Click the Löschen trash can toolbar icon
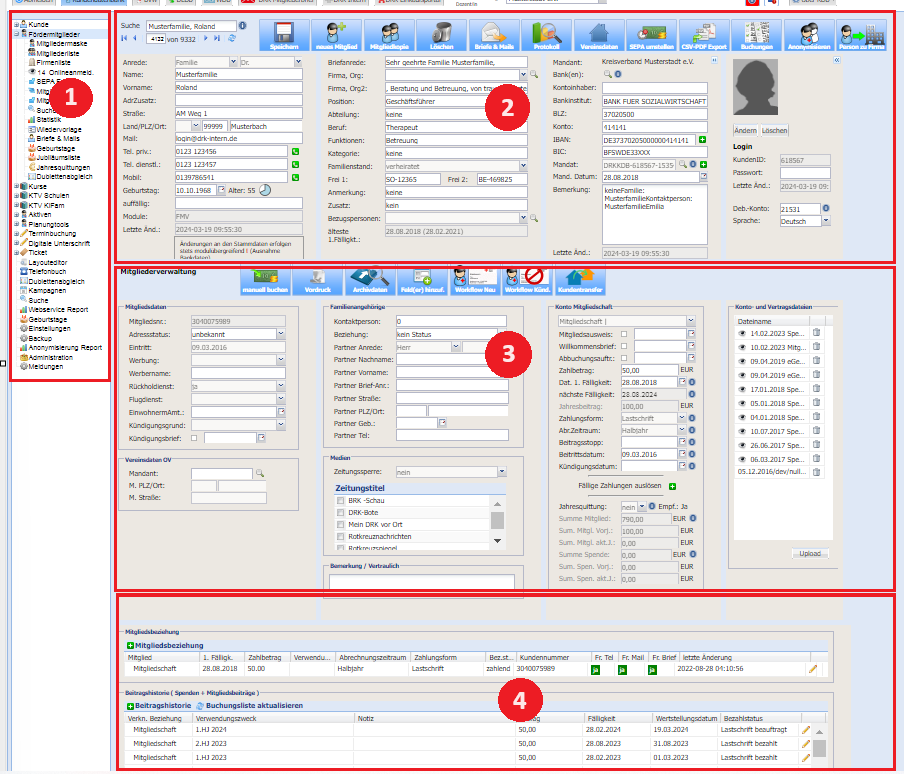Screen dimensions: 904x774 tap(433, 34)
